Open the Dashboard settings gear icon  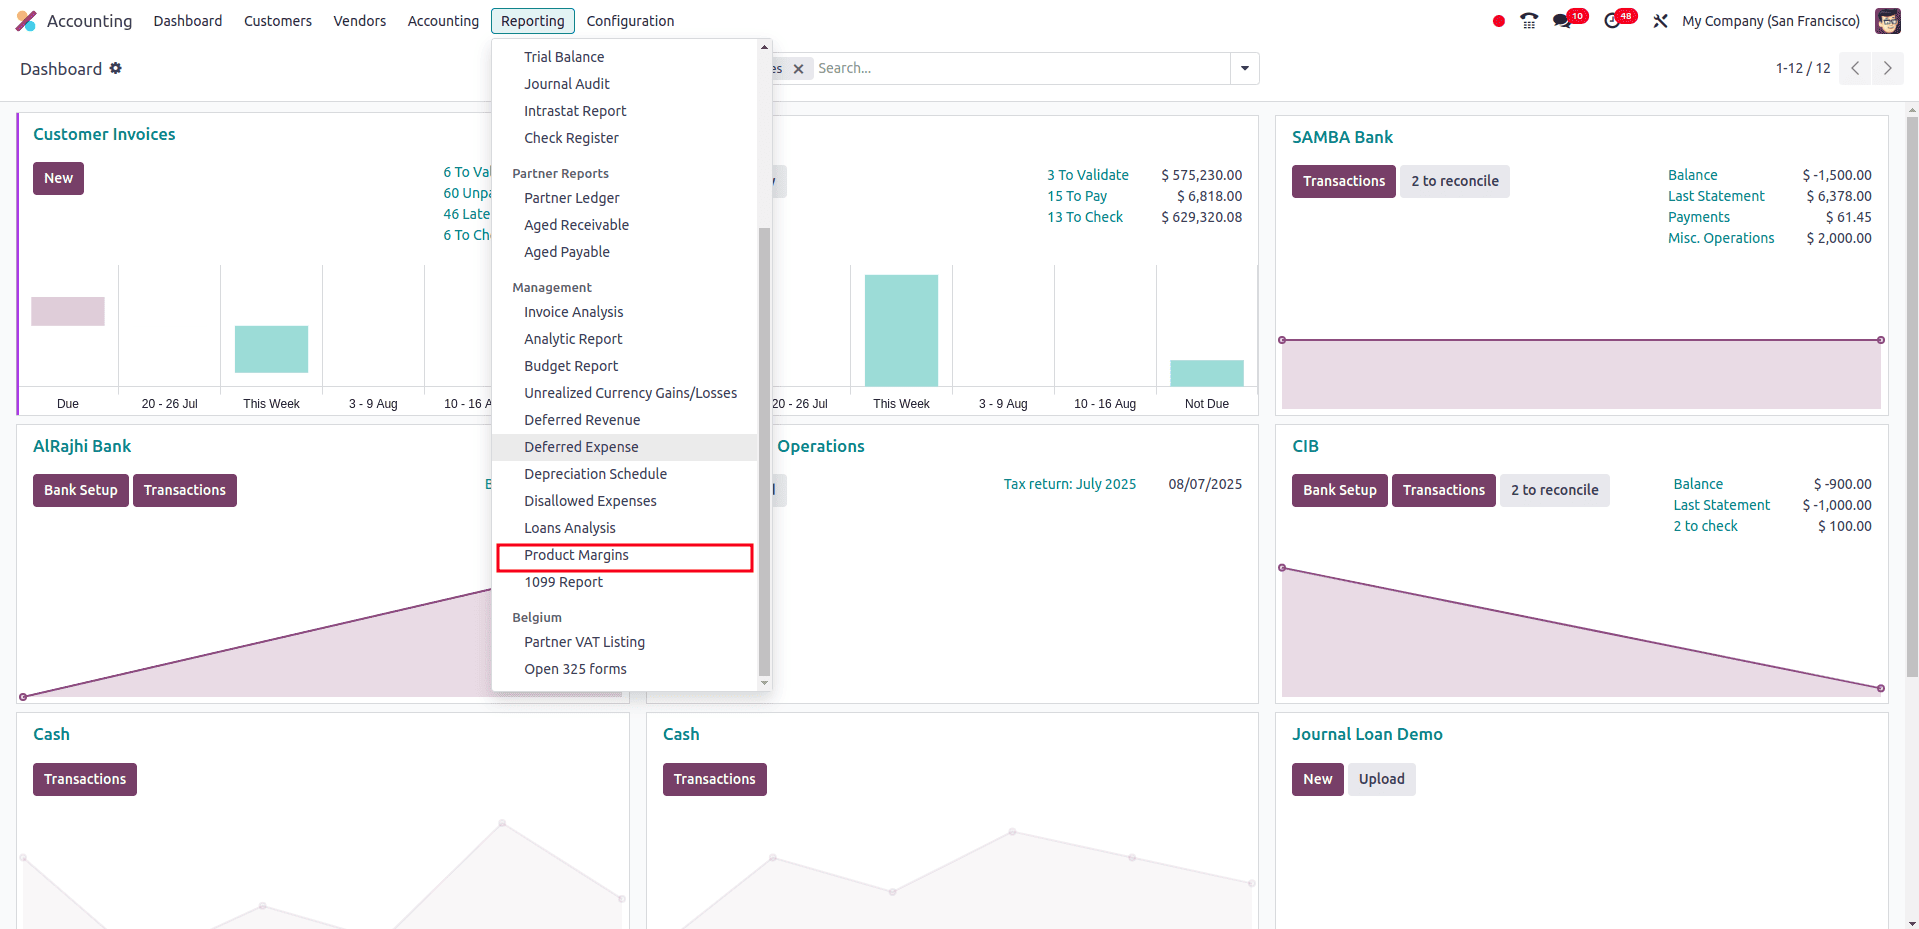116,68
